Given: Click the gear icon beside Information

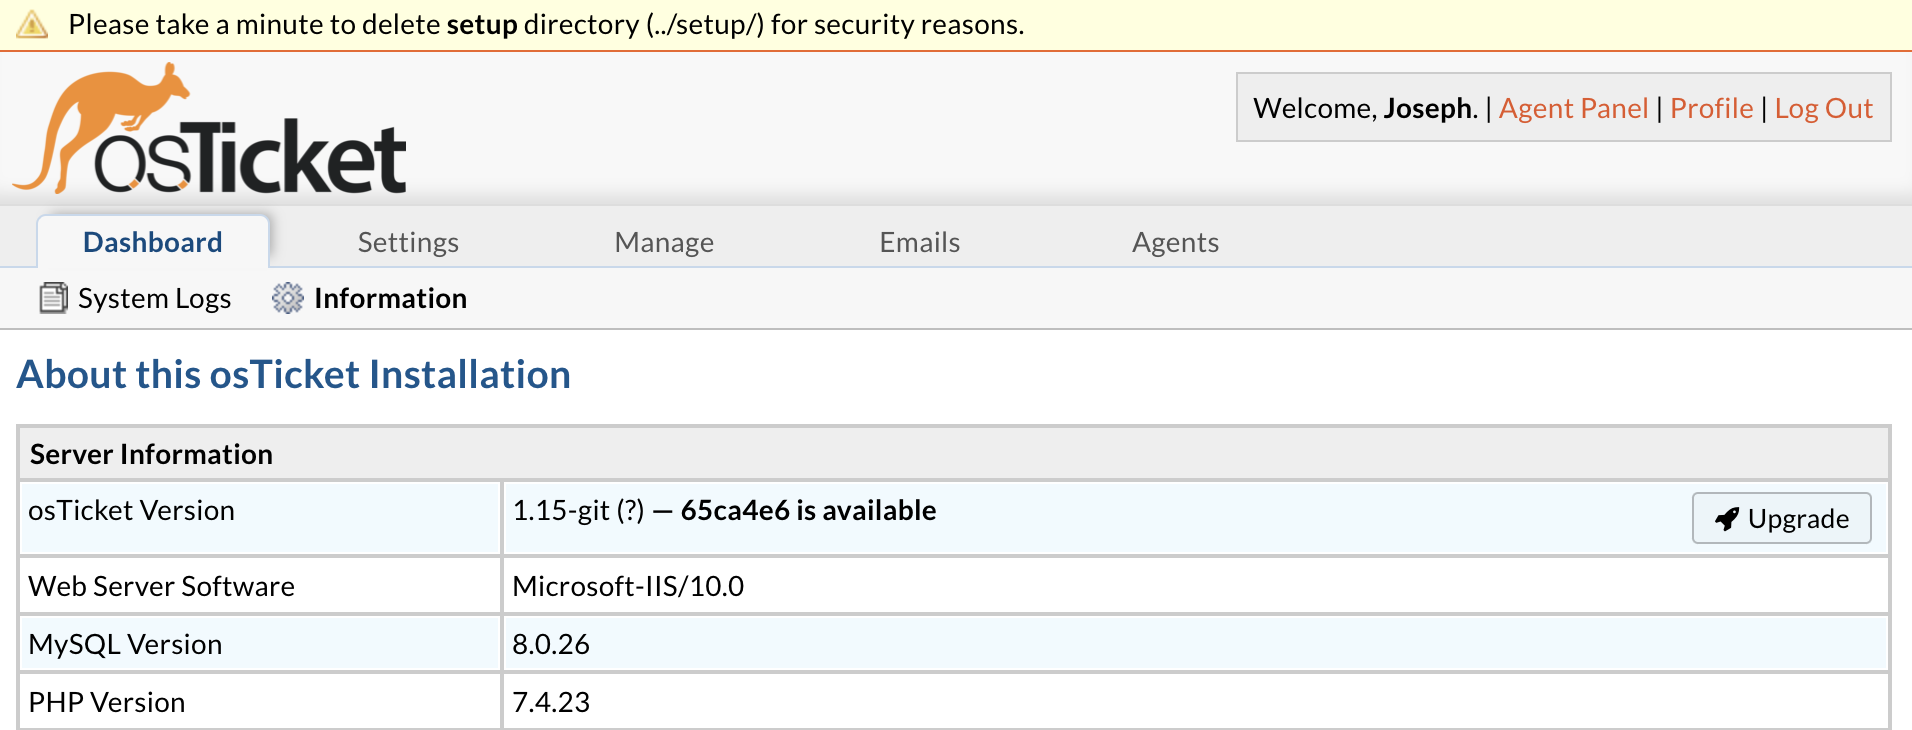Looking at the screenshot, I should pyautogui.click(x=287, y=298).
